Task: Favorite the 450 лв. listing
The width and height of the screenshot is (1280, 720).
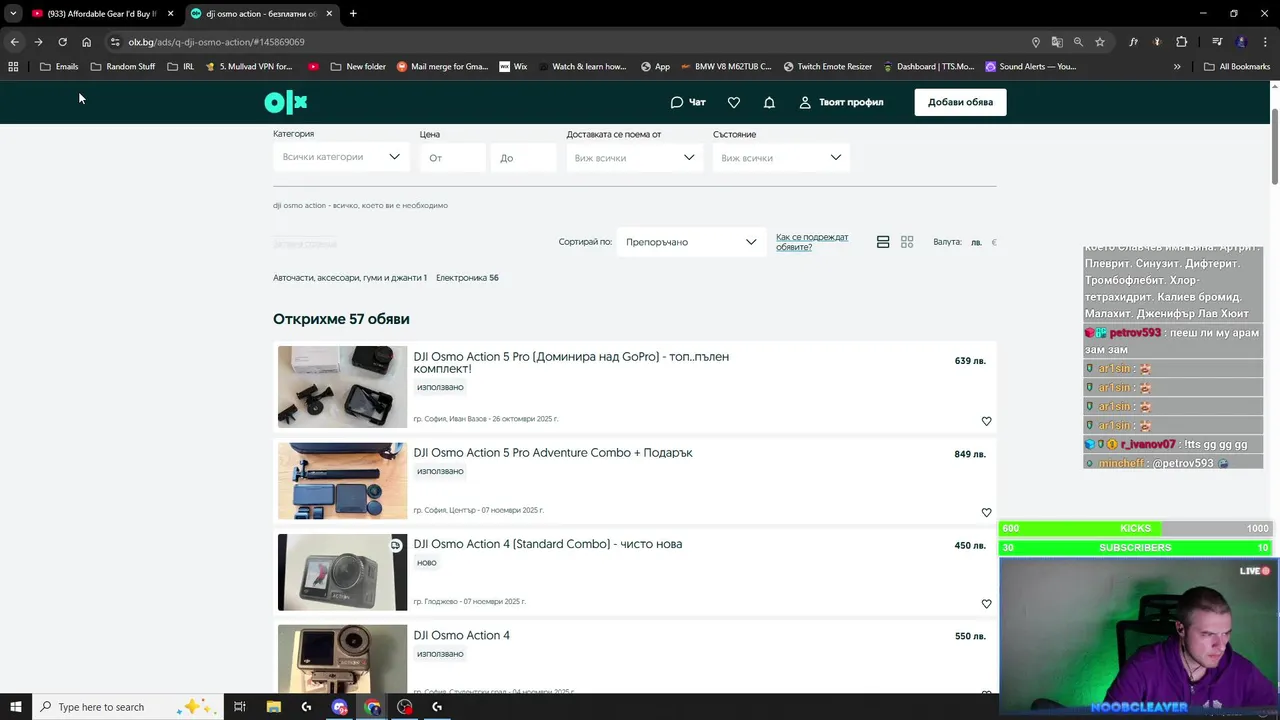Action: tap(986, 603)
